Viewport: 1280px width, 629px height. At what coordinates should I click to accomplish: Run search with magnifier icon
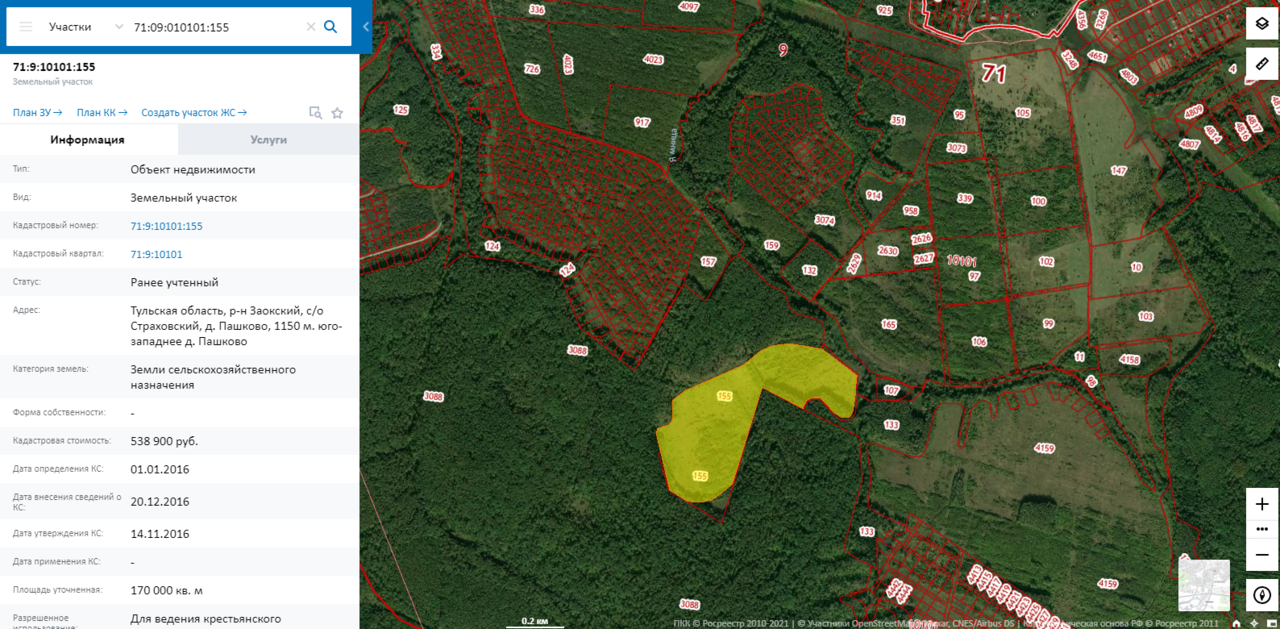(331, 27)
